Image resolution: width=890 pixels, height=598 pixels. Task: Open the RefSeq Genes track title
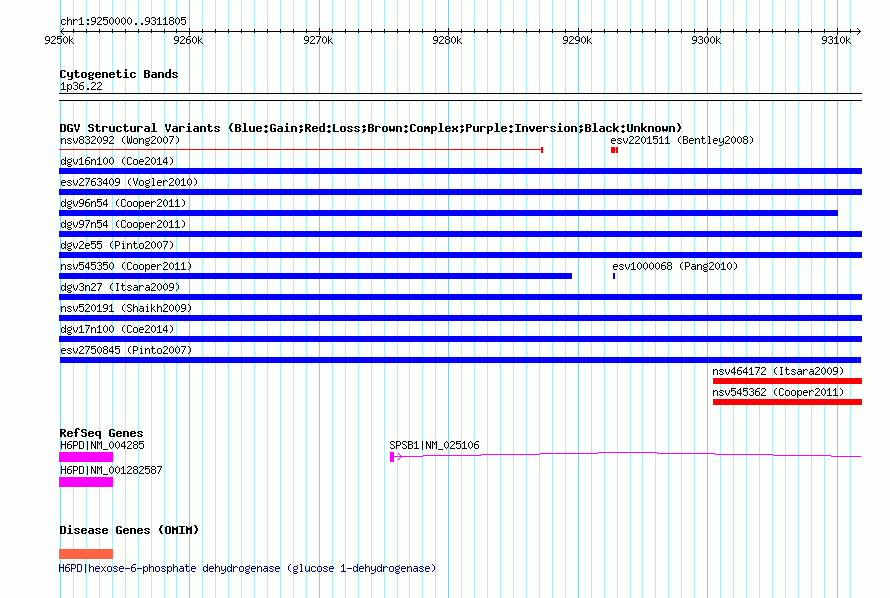tap(101, 433)
